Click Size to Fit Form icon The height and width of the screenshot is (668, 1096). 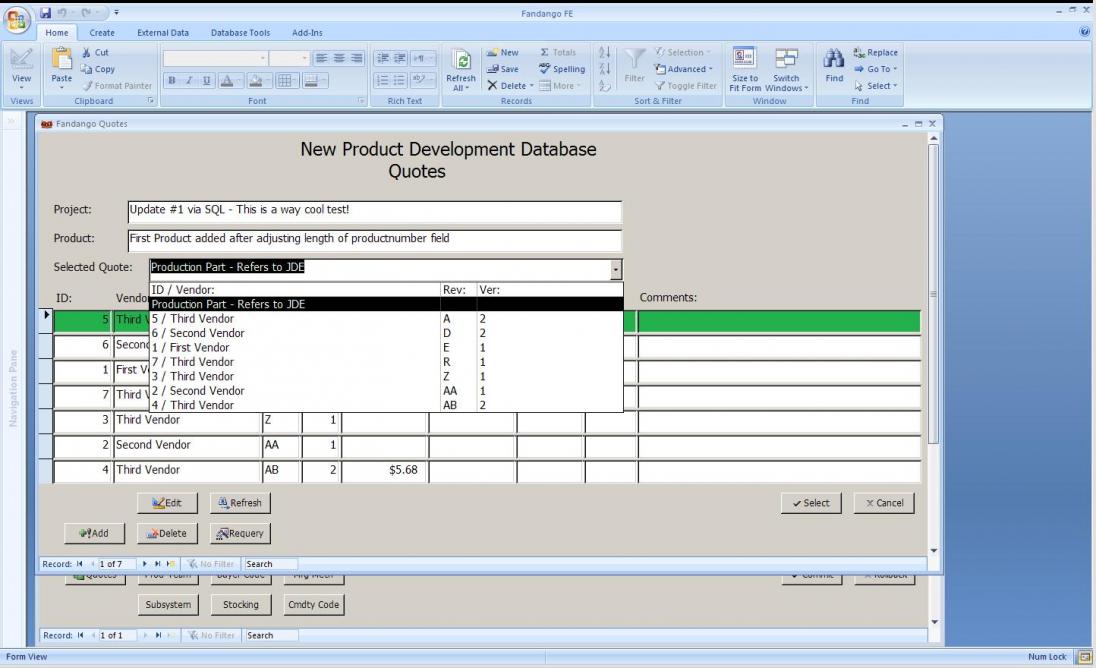click(x=744, y=59)
